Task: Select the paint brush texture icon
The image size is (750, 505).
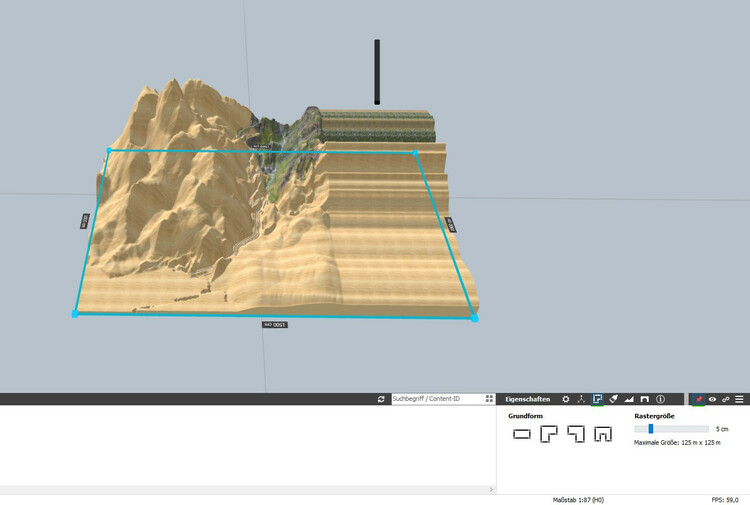Action: click(613, 399)
